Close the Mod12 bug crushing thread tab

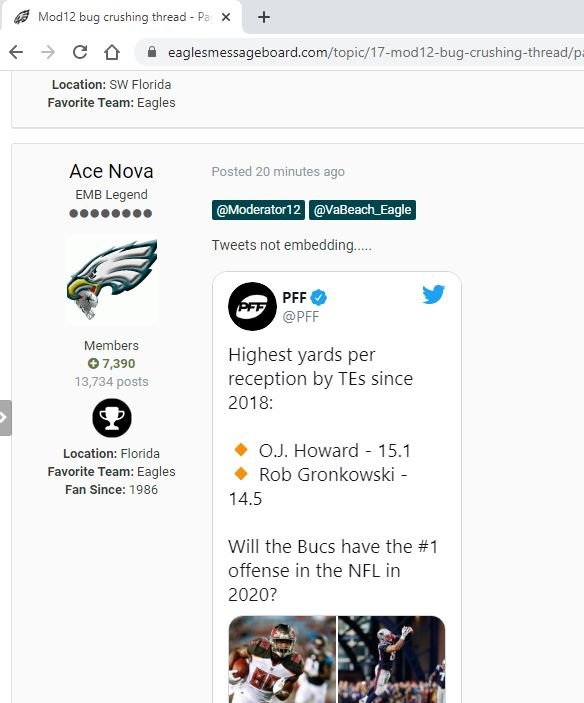click(226, 17)
